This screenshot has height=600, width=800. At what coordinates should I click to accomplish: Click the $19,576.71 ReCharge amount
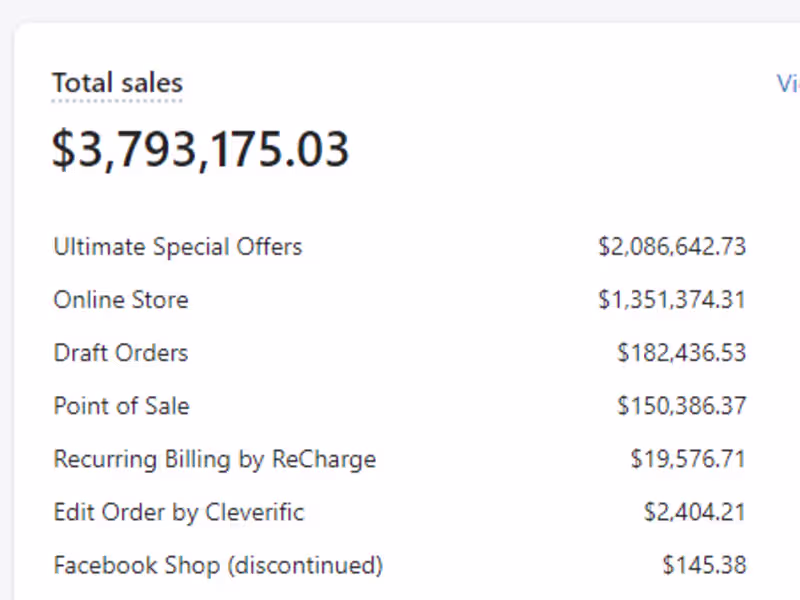click(x=688, y=459)
